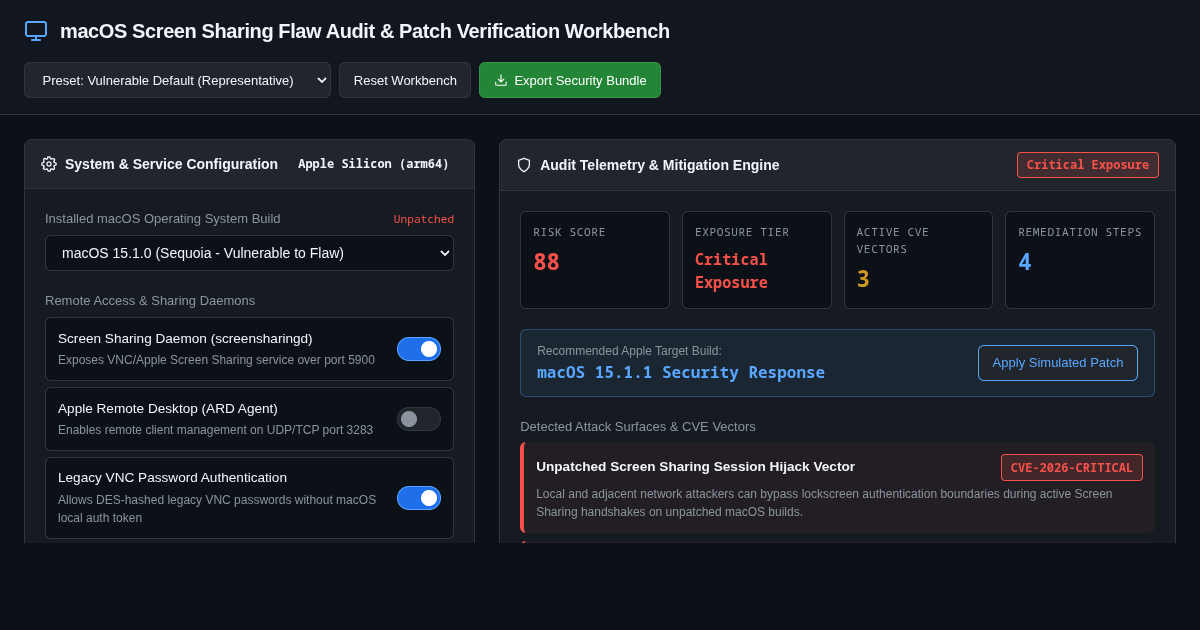1200x630 pixels.
Task: Click the Critical Exposure status badge
Action: [1088, 165]
